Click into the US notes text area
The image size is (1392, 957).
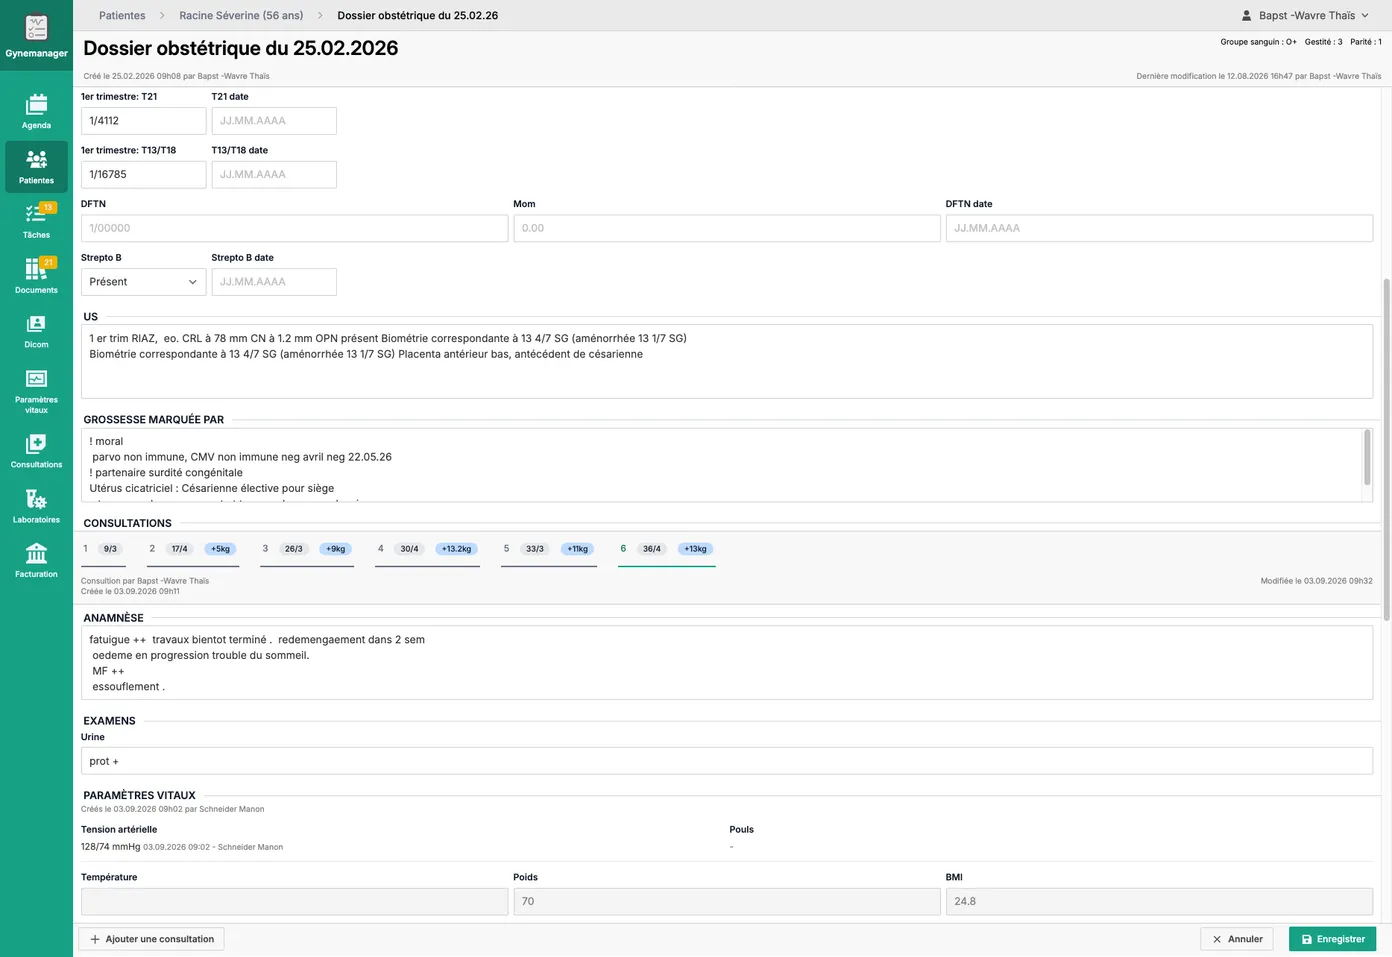(727, 362)
